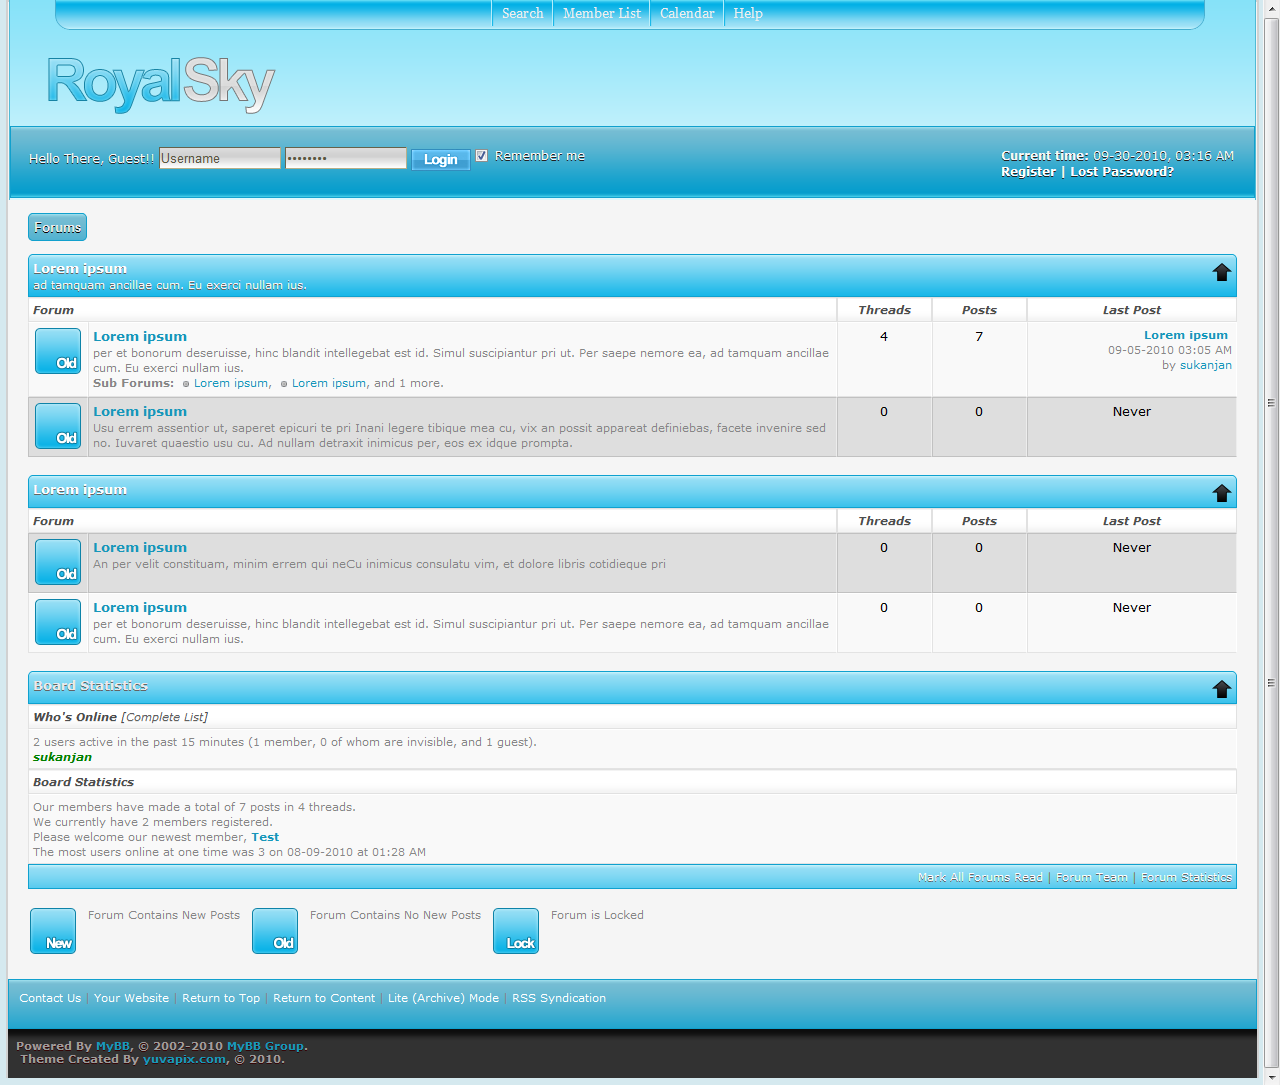
Task: Click the Old icon of the second forum row
Action: [58, 426]
